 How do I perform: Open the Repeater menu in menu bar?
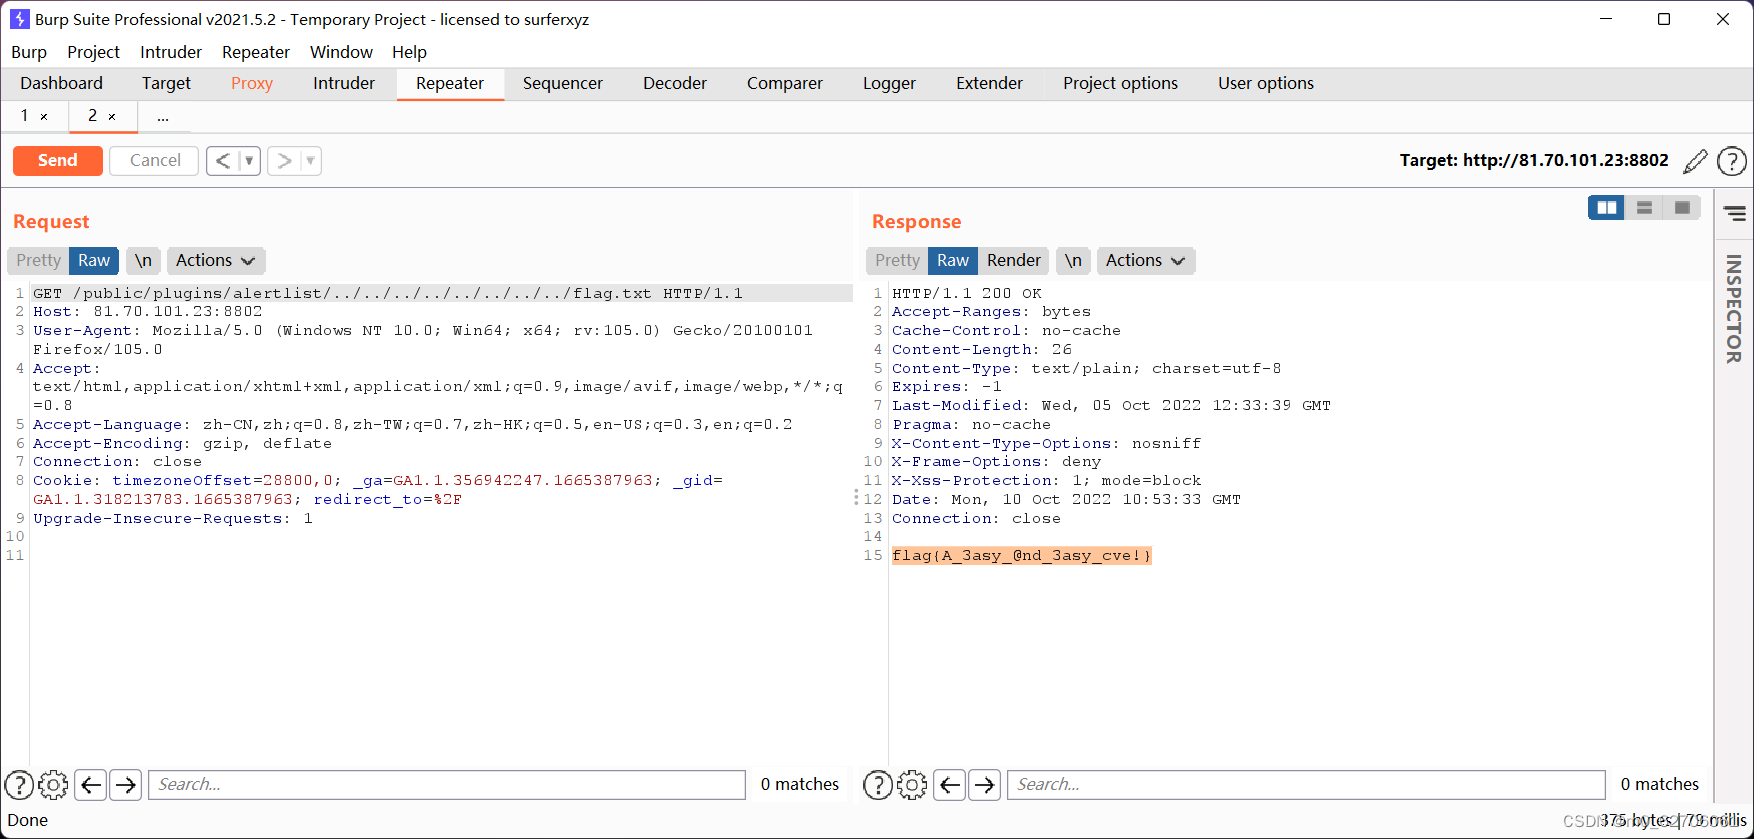pos(256,52)
